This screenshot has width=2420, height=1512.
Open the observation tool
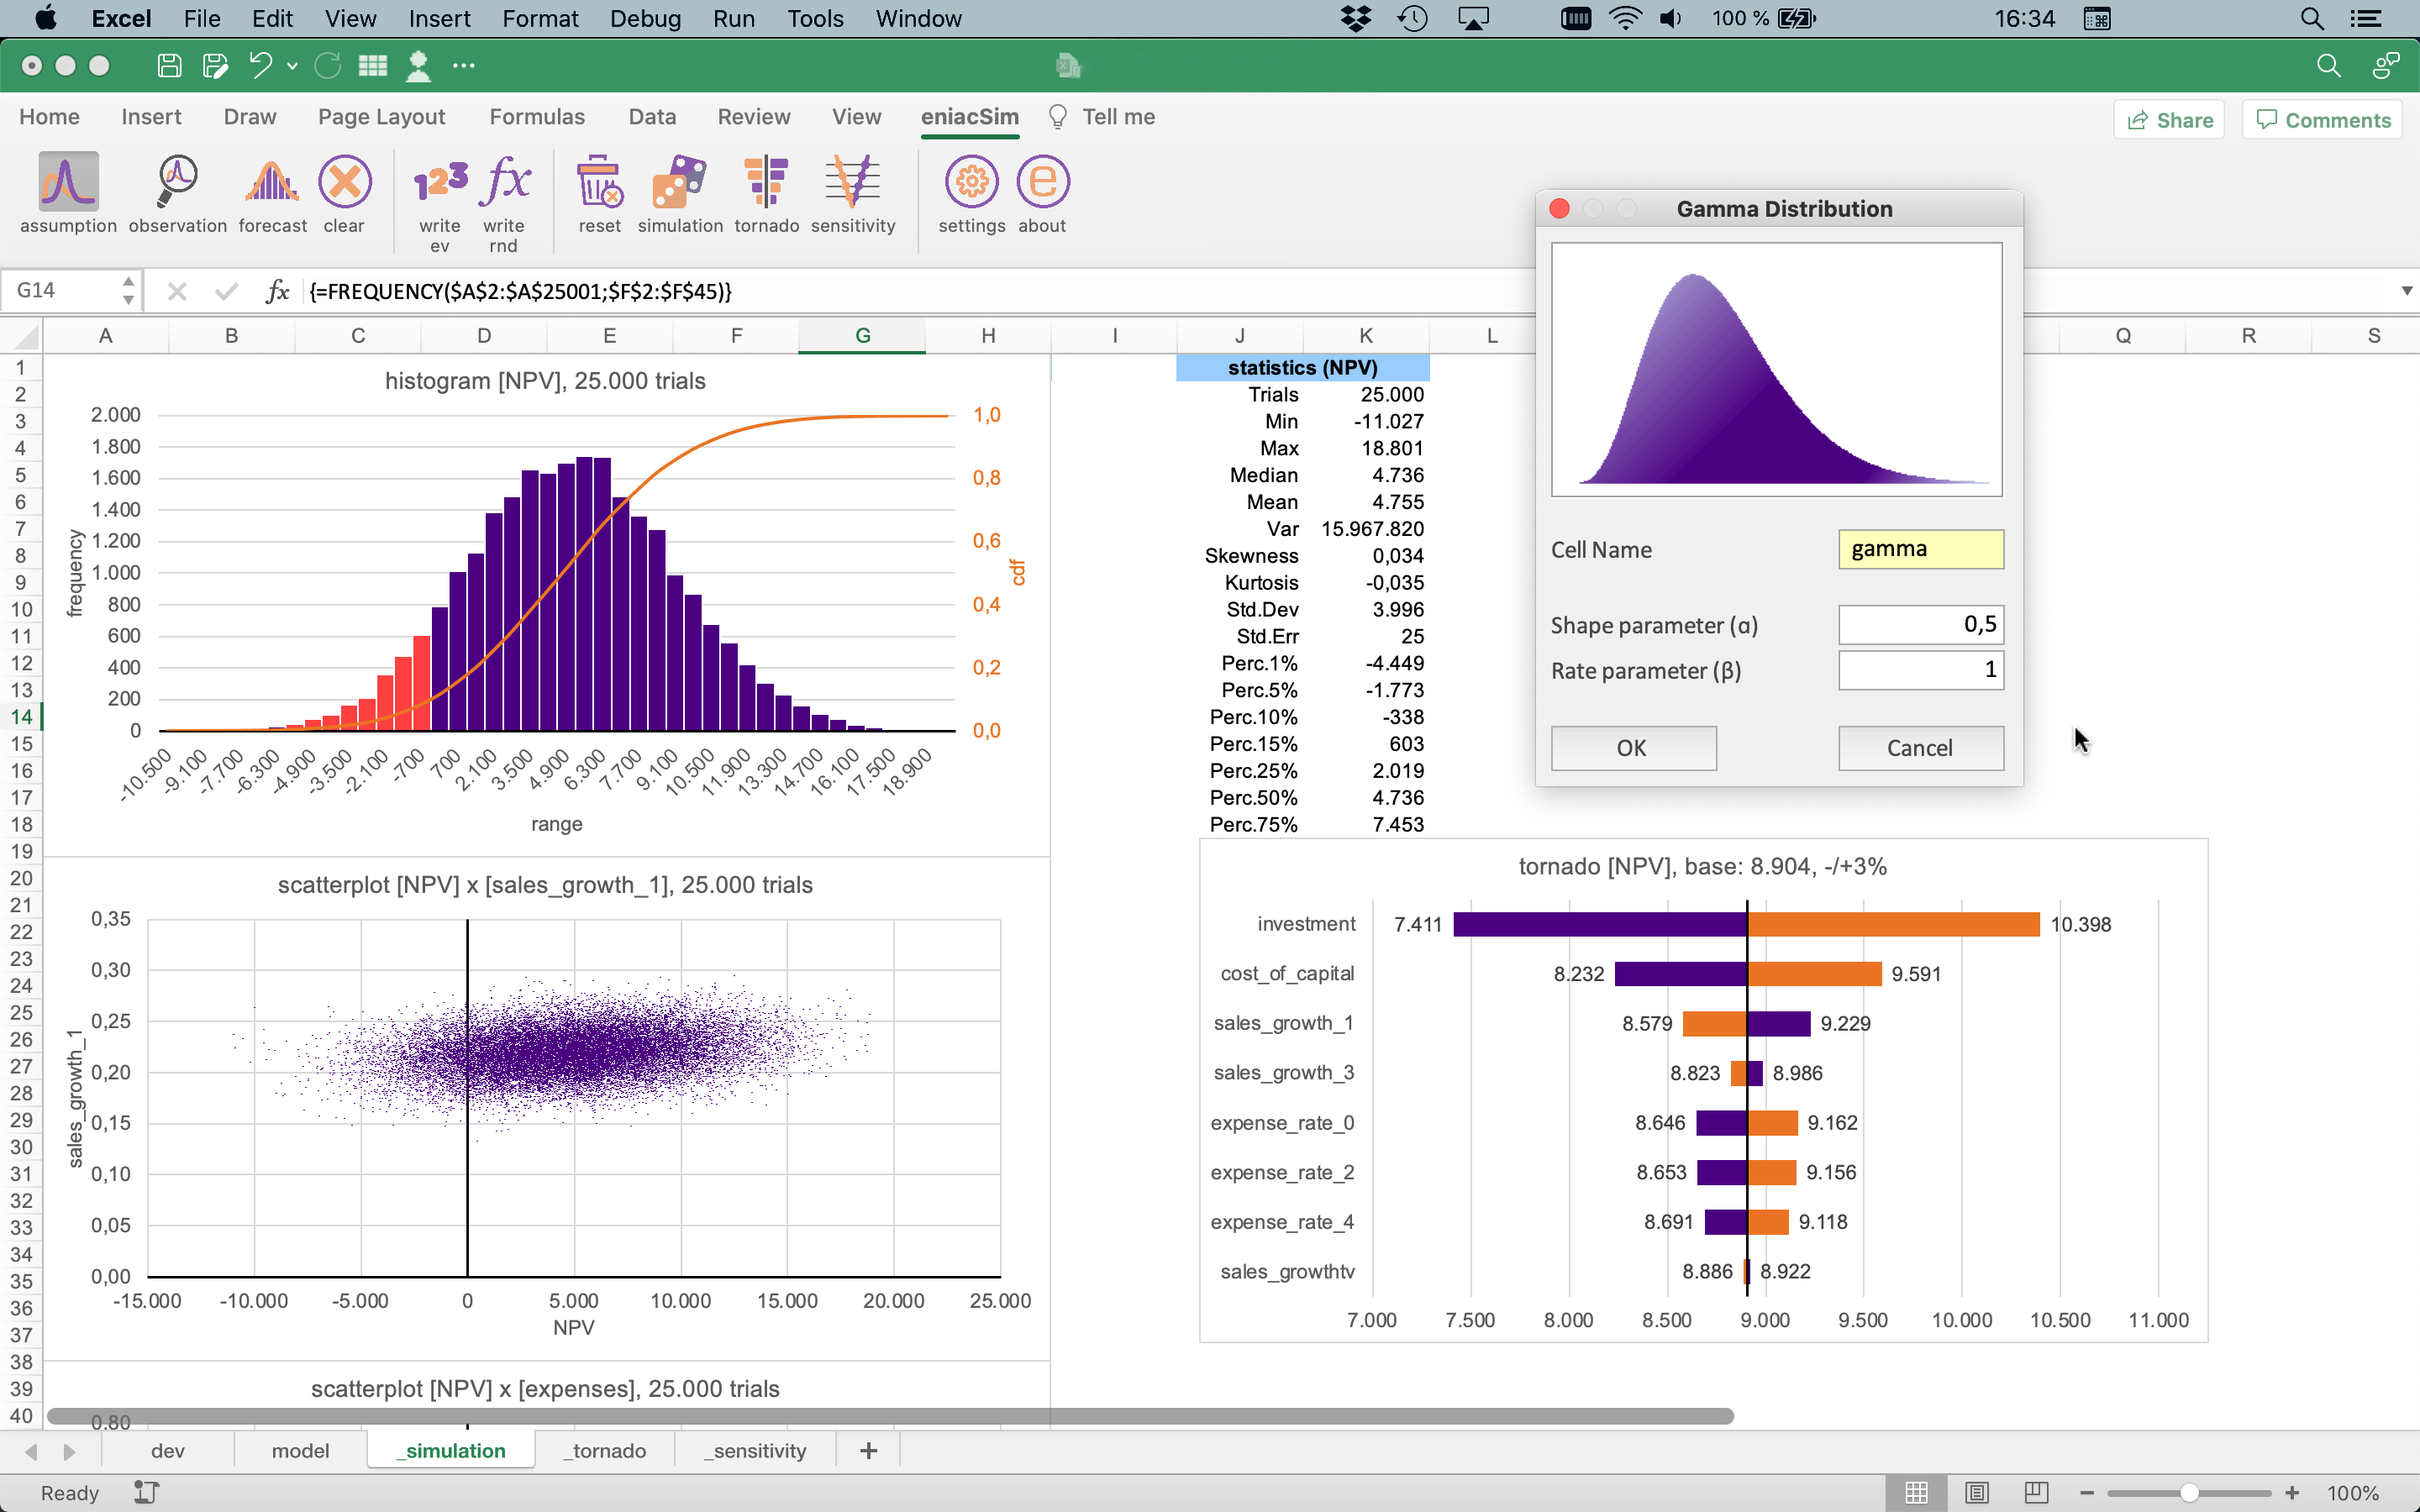coord(177,183)
